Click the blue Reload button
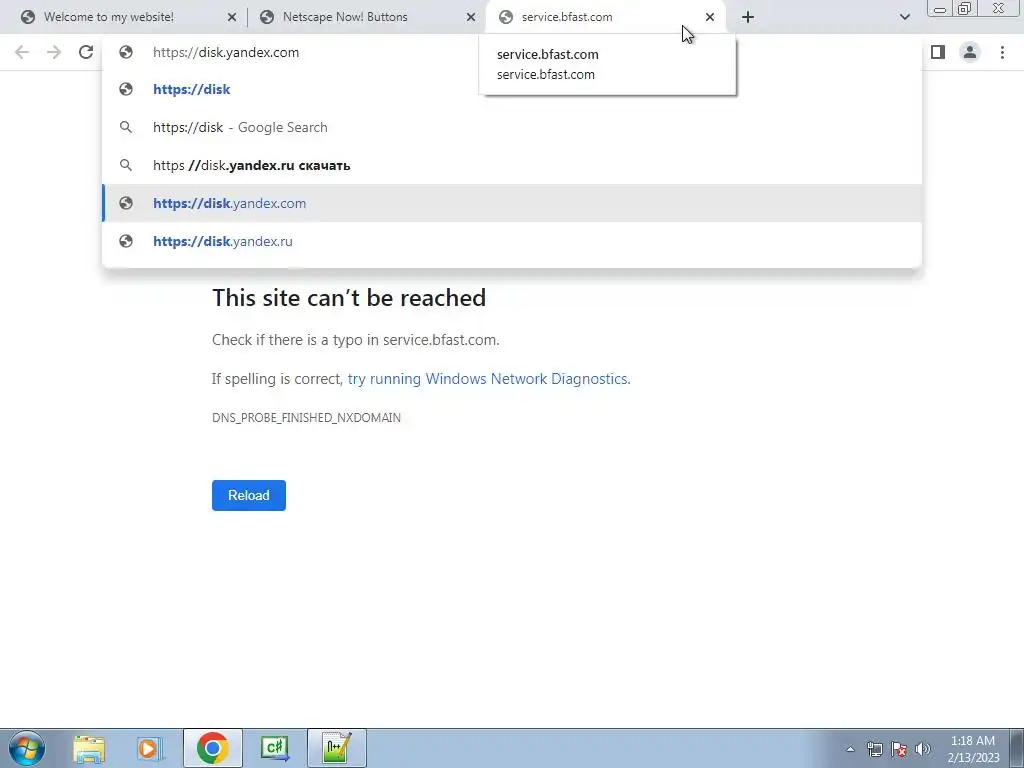The image size is (1024, 768). (x=249, y=495)
